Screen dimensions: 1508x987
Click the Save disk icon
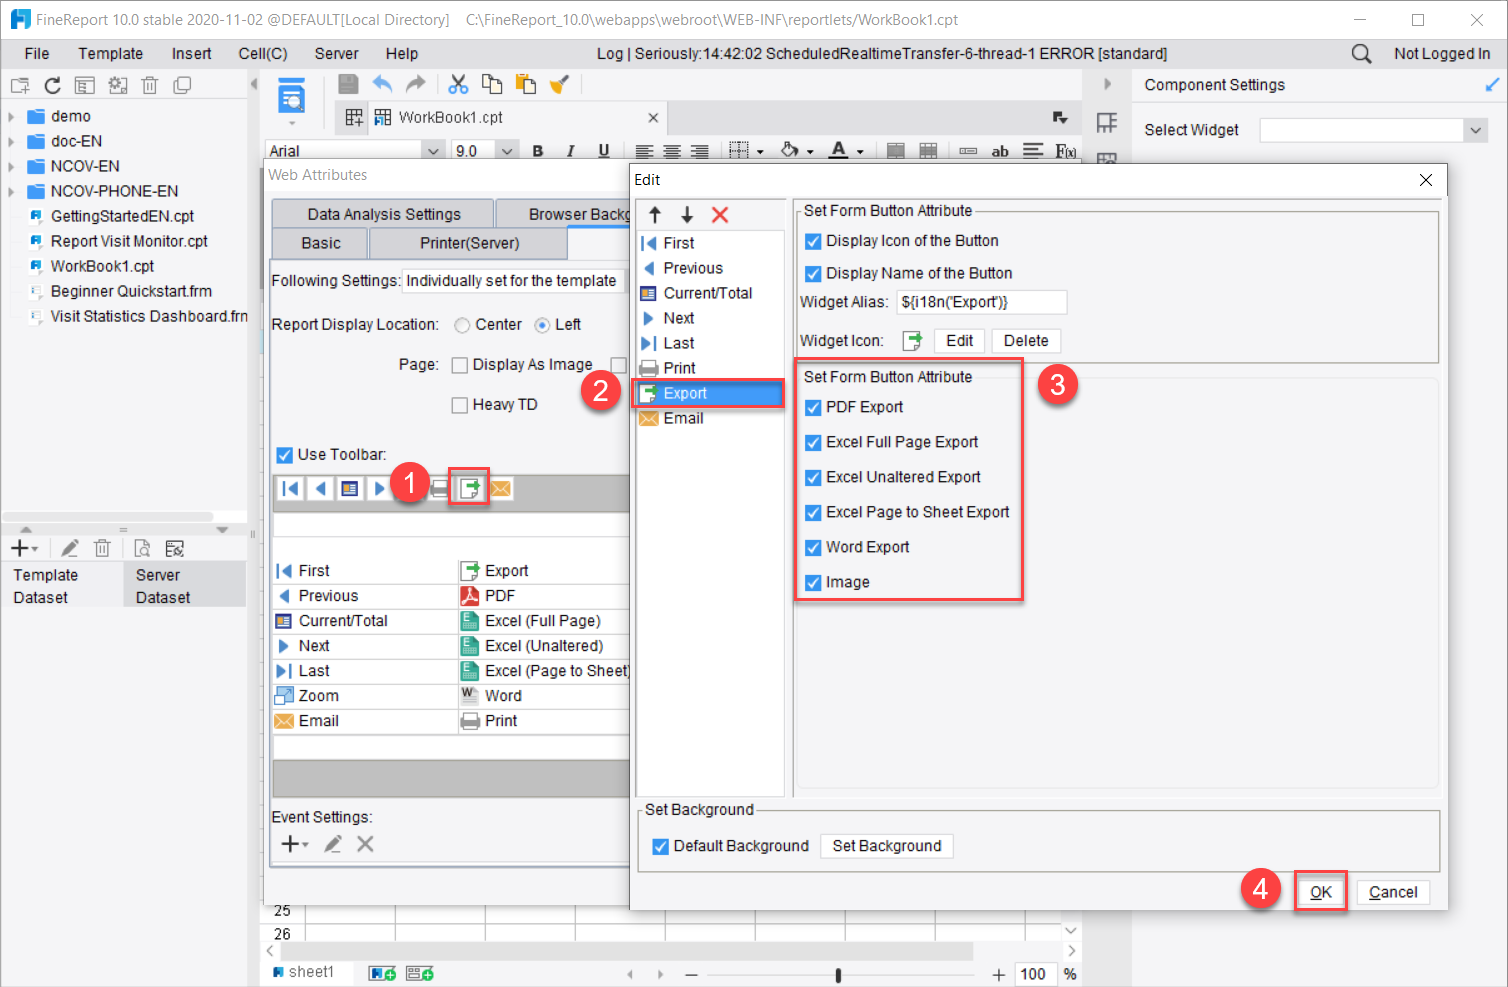coord(348,84)
